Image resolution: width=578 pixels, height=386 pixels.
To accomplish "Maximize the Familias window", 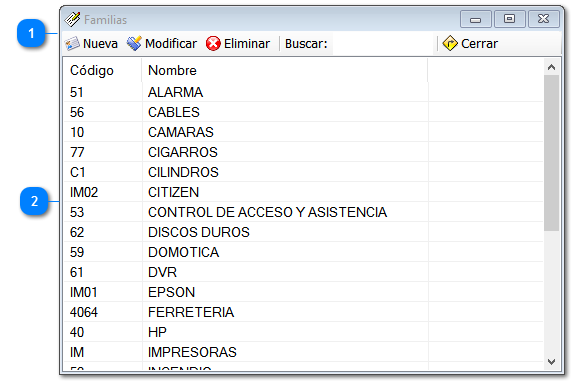I will [509, 19].
